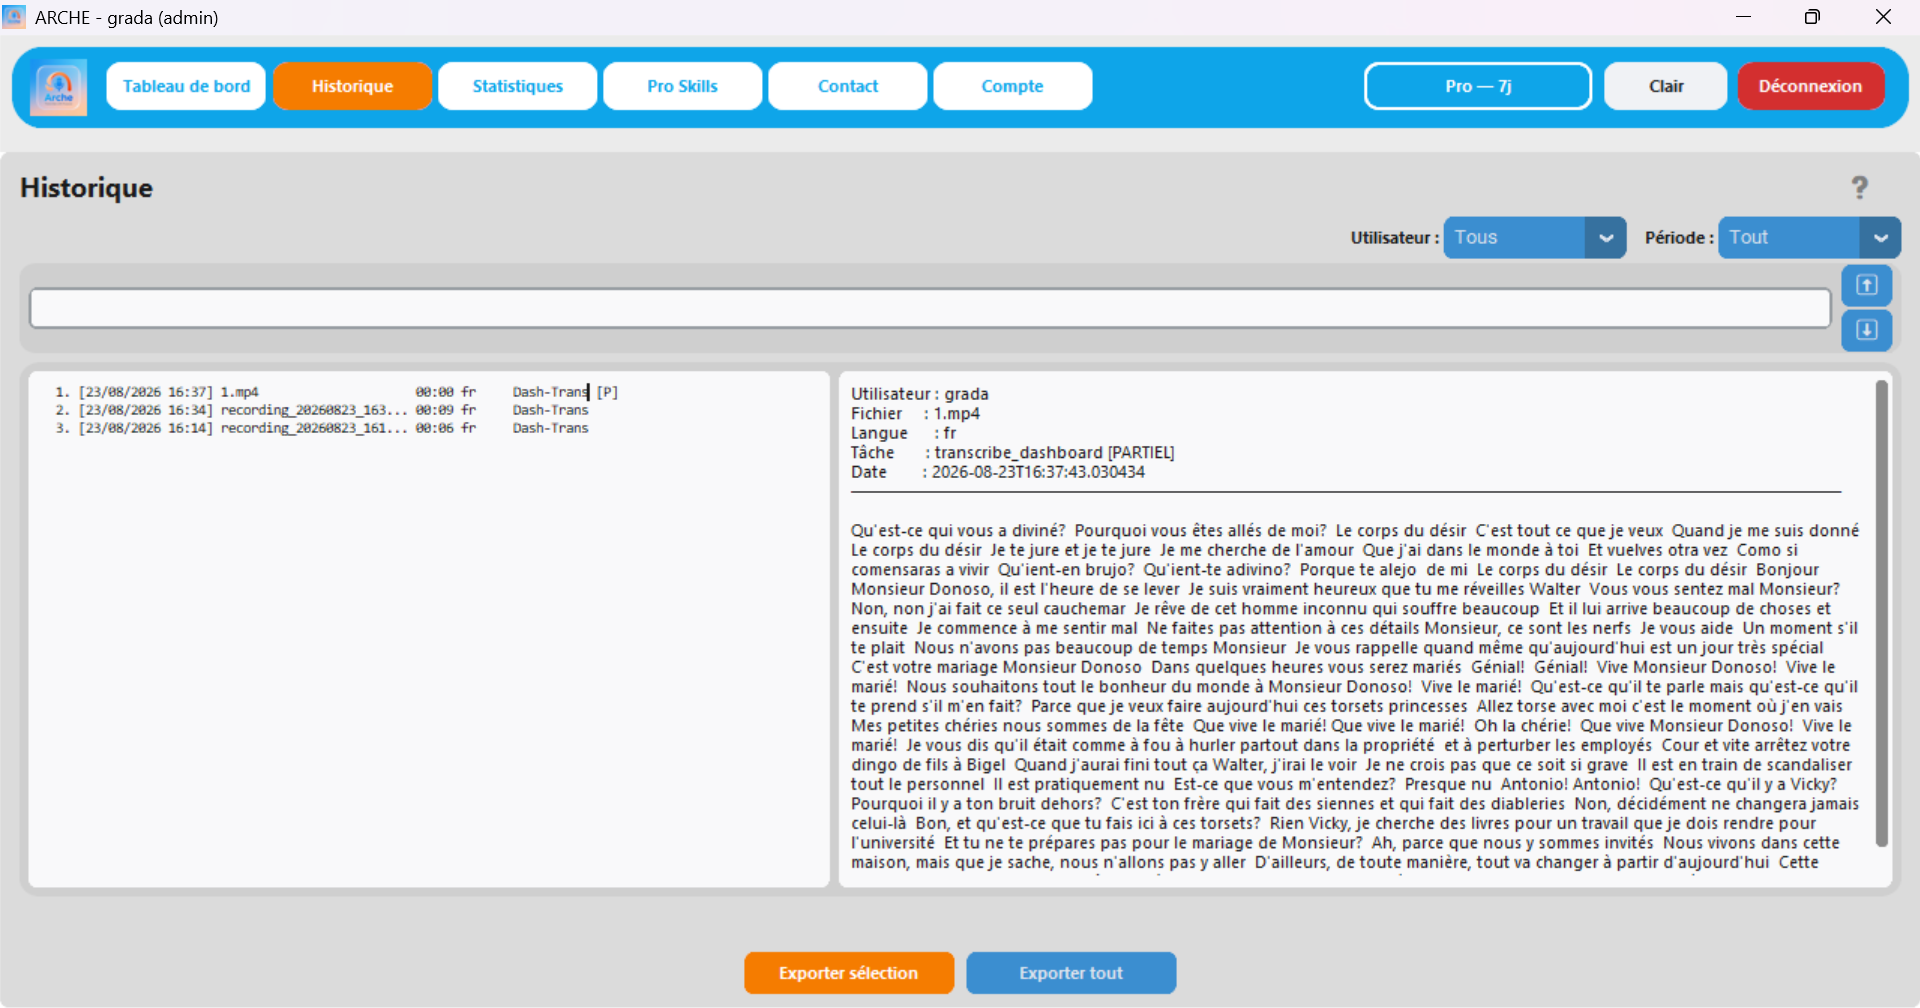Open the Pro Skills tab

(682, 86)
